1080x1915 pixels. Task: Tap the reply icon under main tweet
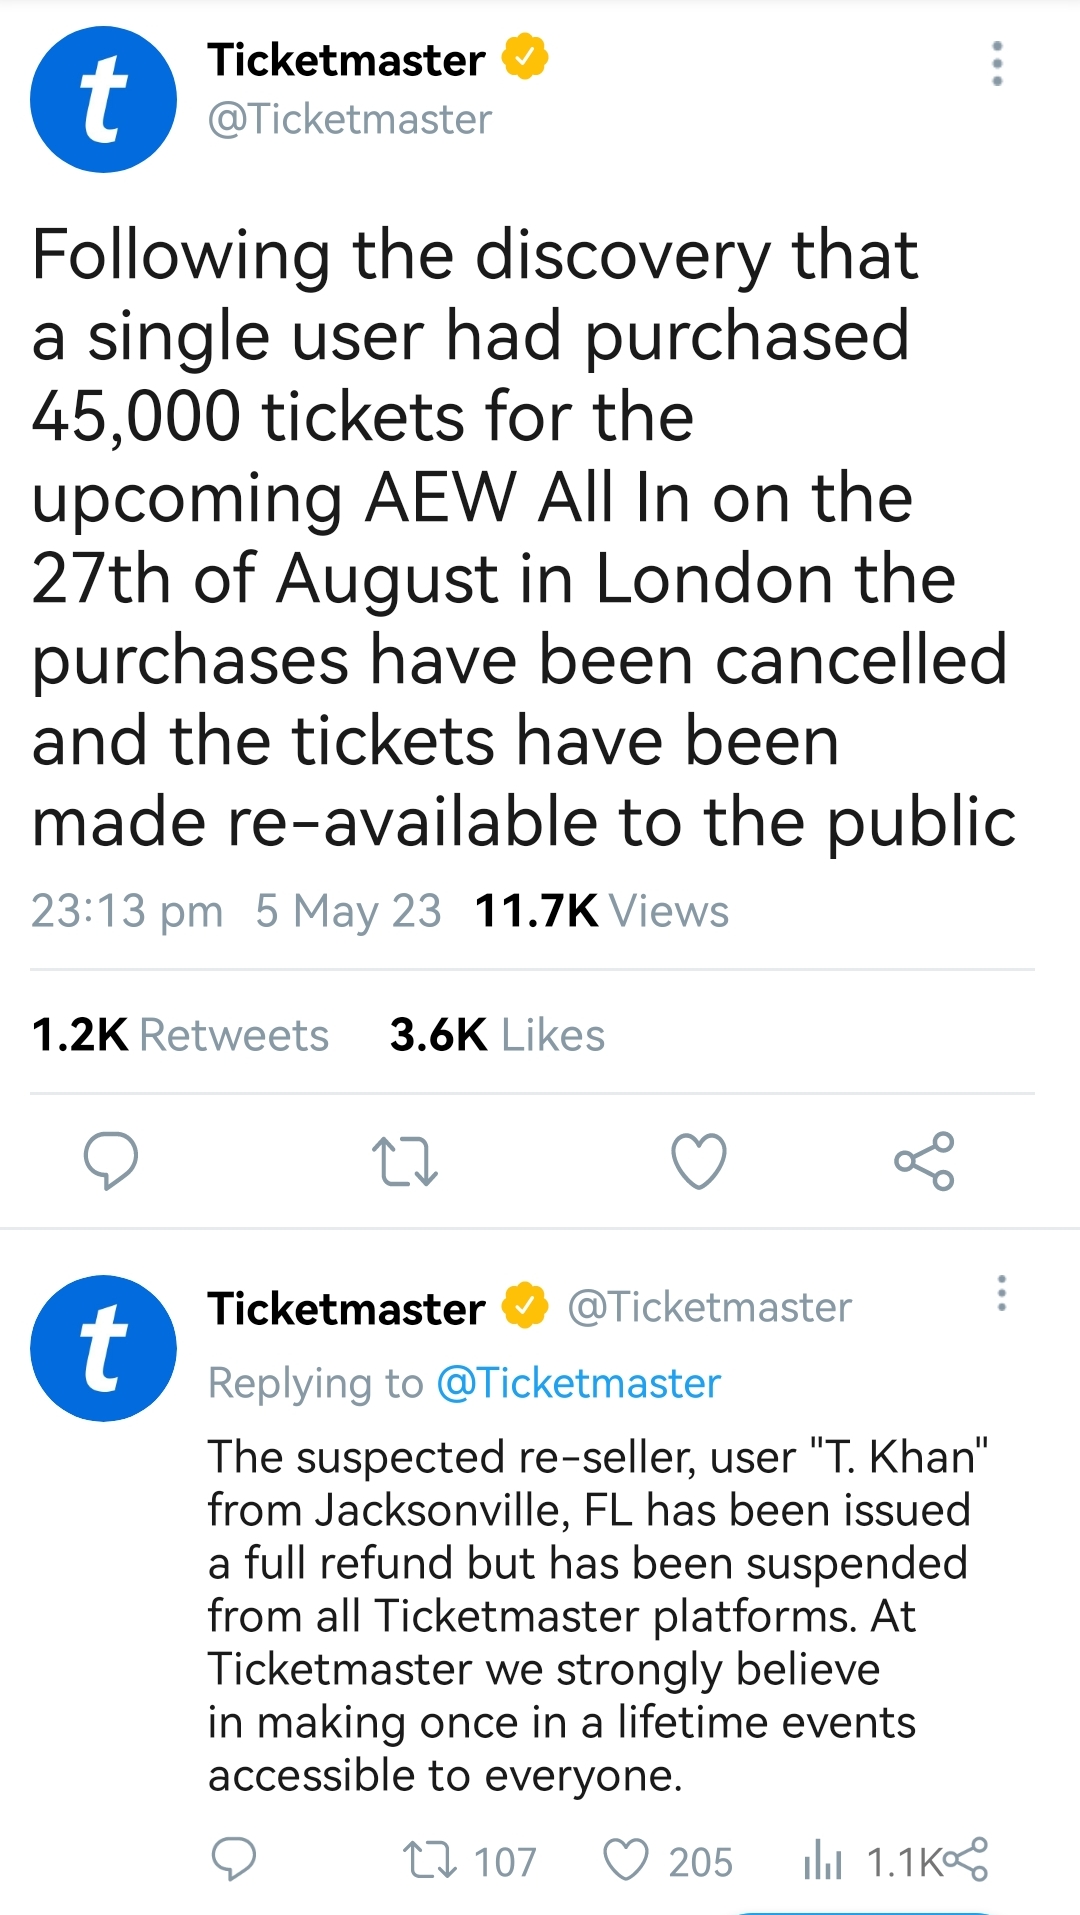coord(110,1160)
